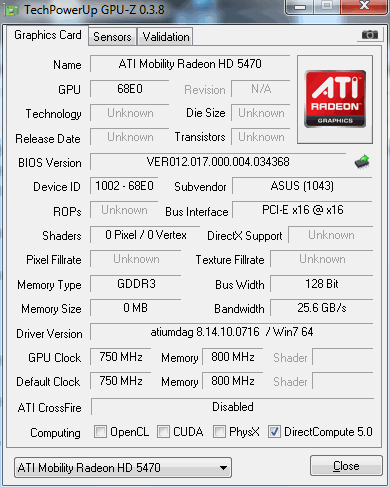Toggle the CUDA checkbox
This screenshot has width=390, height=488.
(163, 432)
